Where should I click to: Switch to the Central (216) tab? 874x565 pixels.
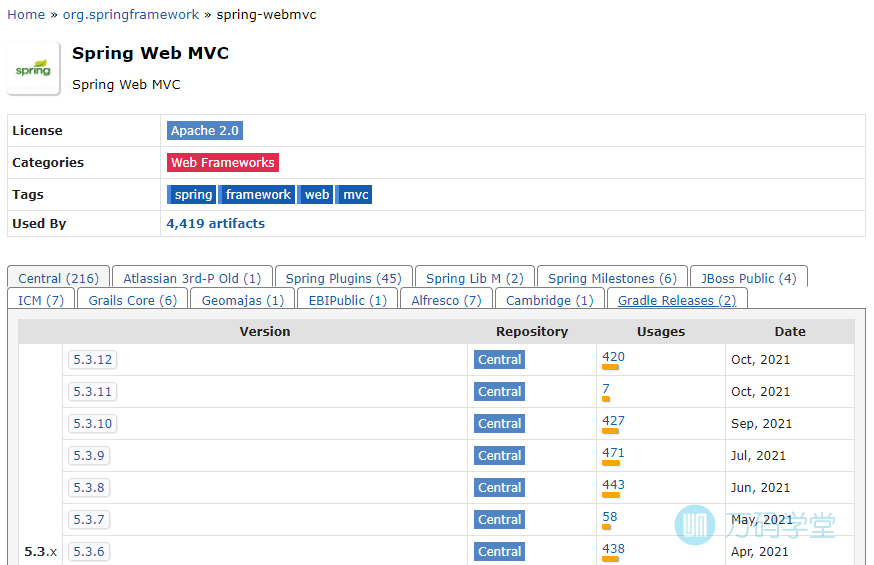58,279
